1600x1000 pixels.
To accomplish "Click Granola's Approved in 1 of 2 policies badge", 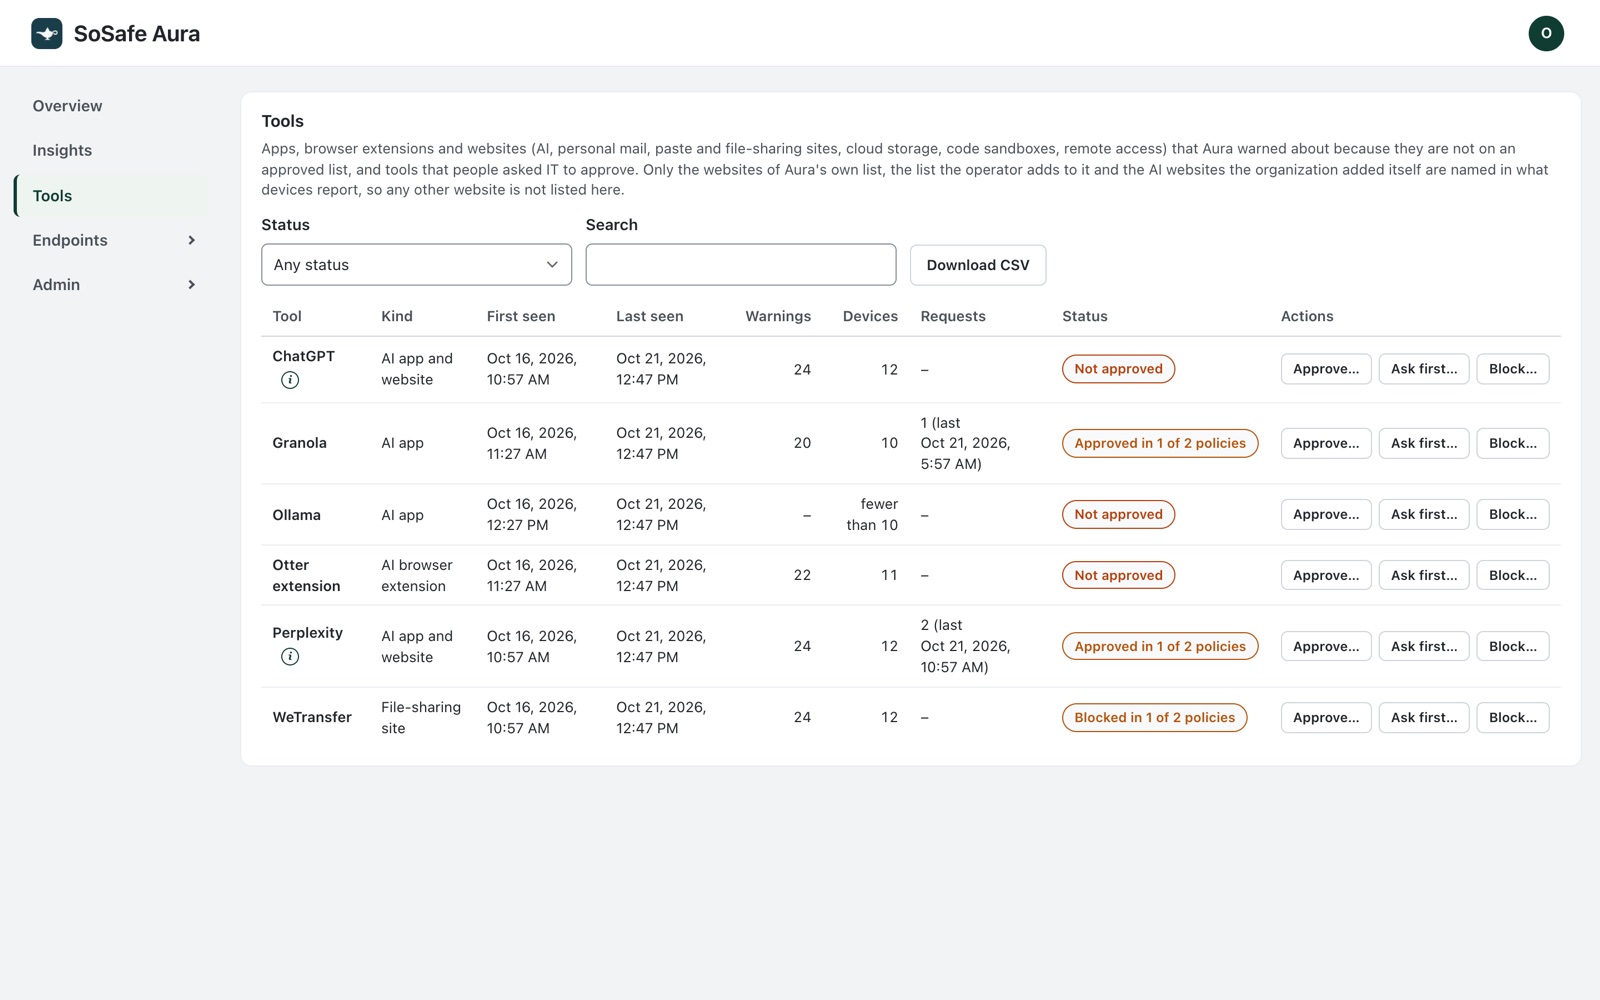I will tap(1160, 443).
